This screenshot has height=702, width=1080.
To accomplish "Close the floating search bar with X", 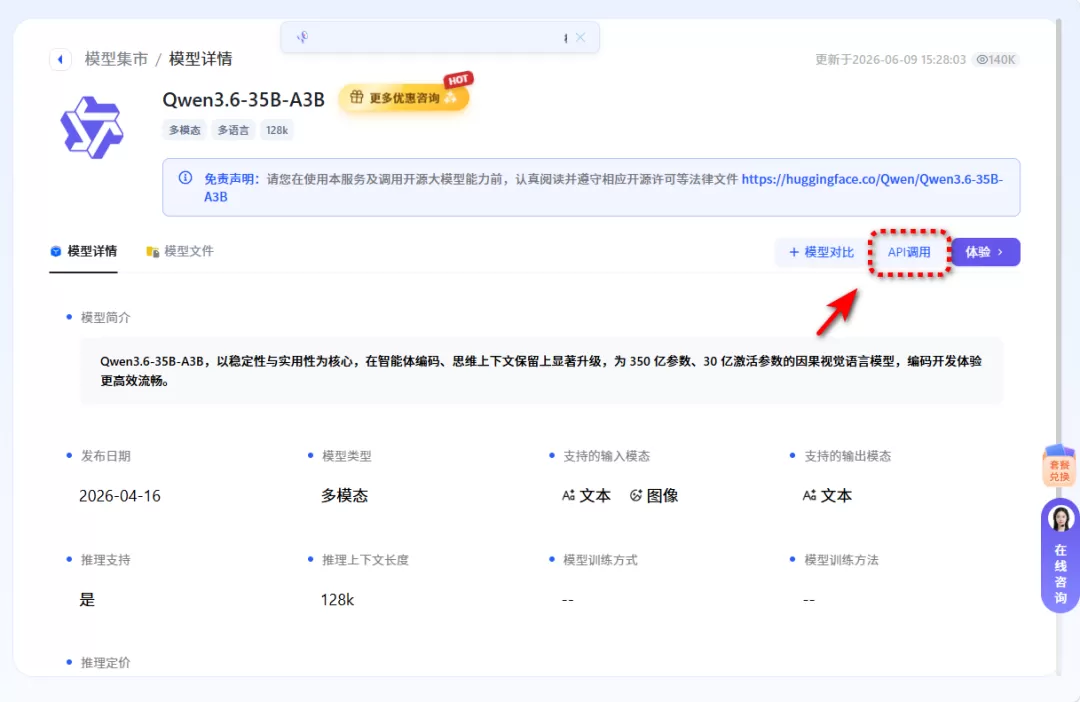I will pos(581,37).
